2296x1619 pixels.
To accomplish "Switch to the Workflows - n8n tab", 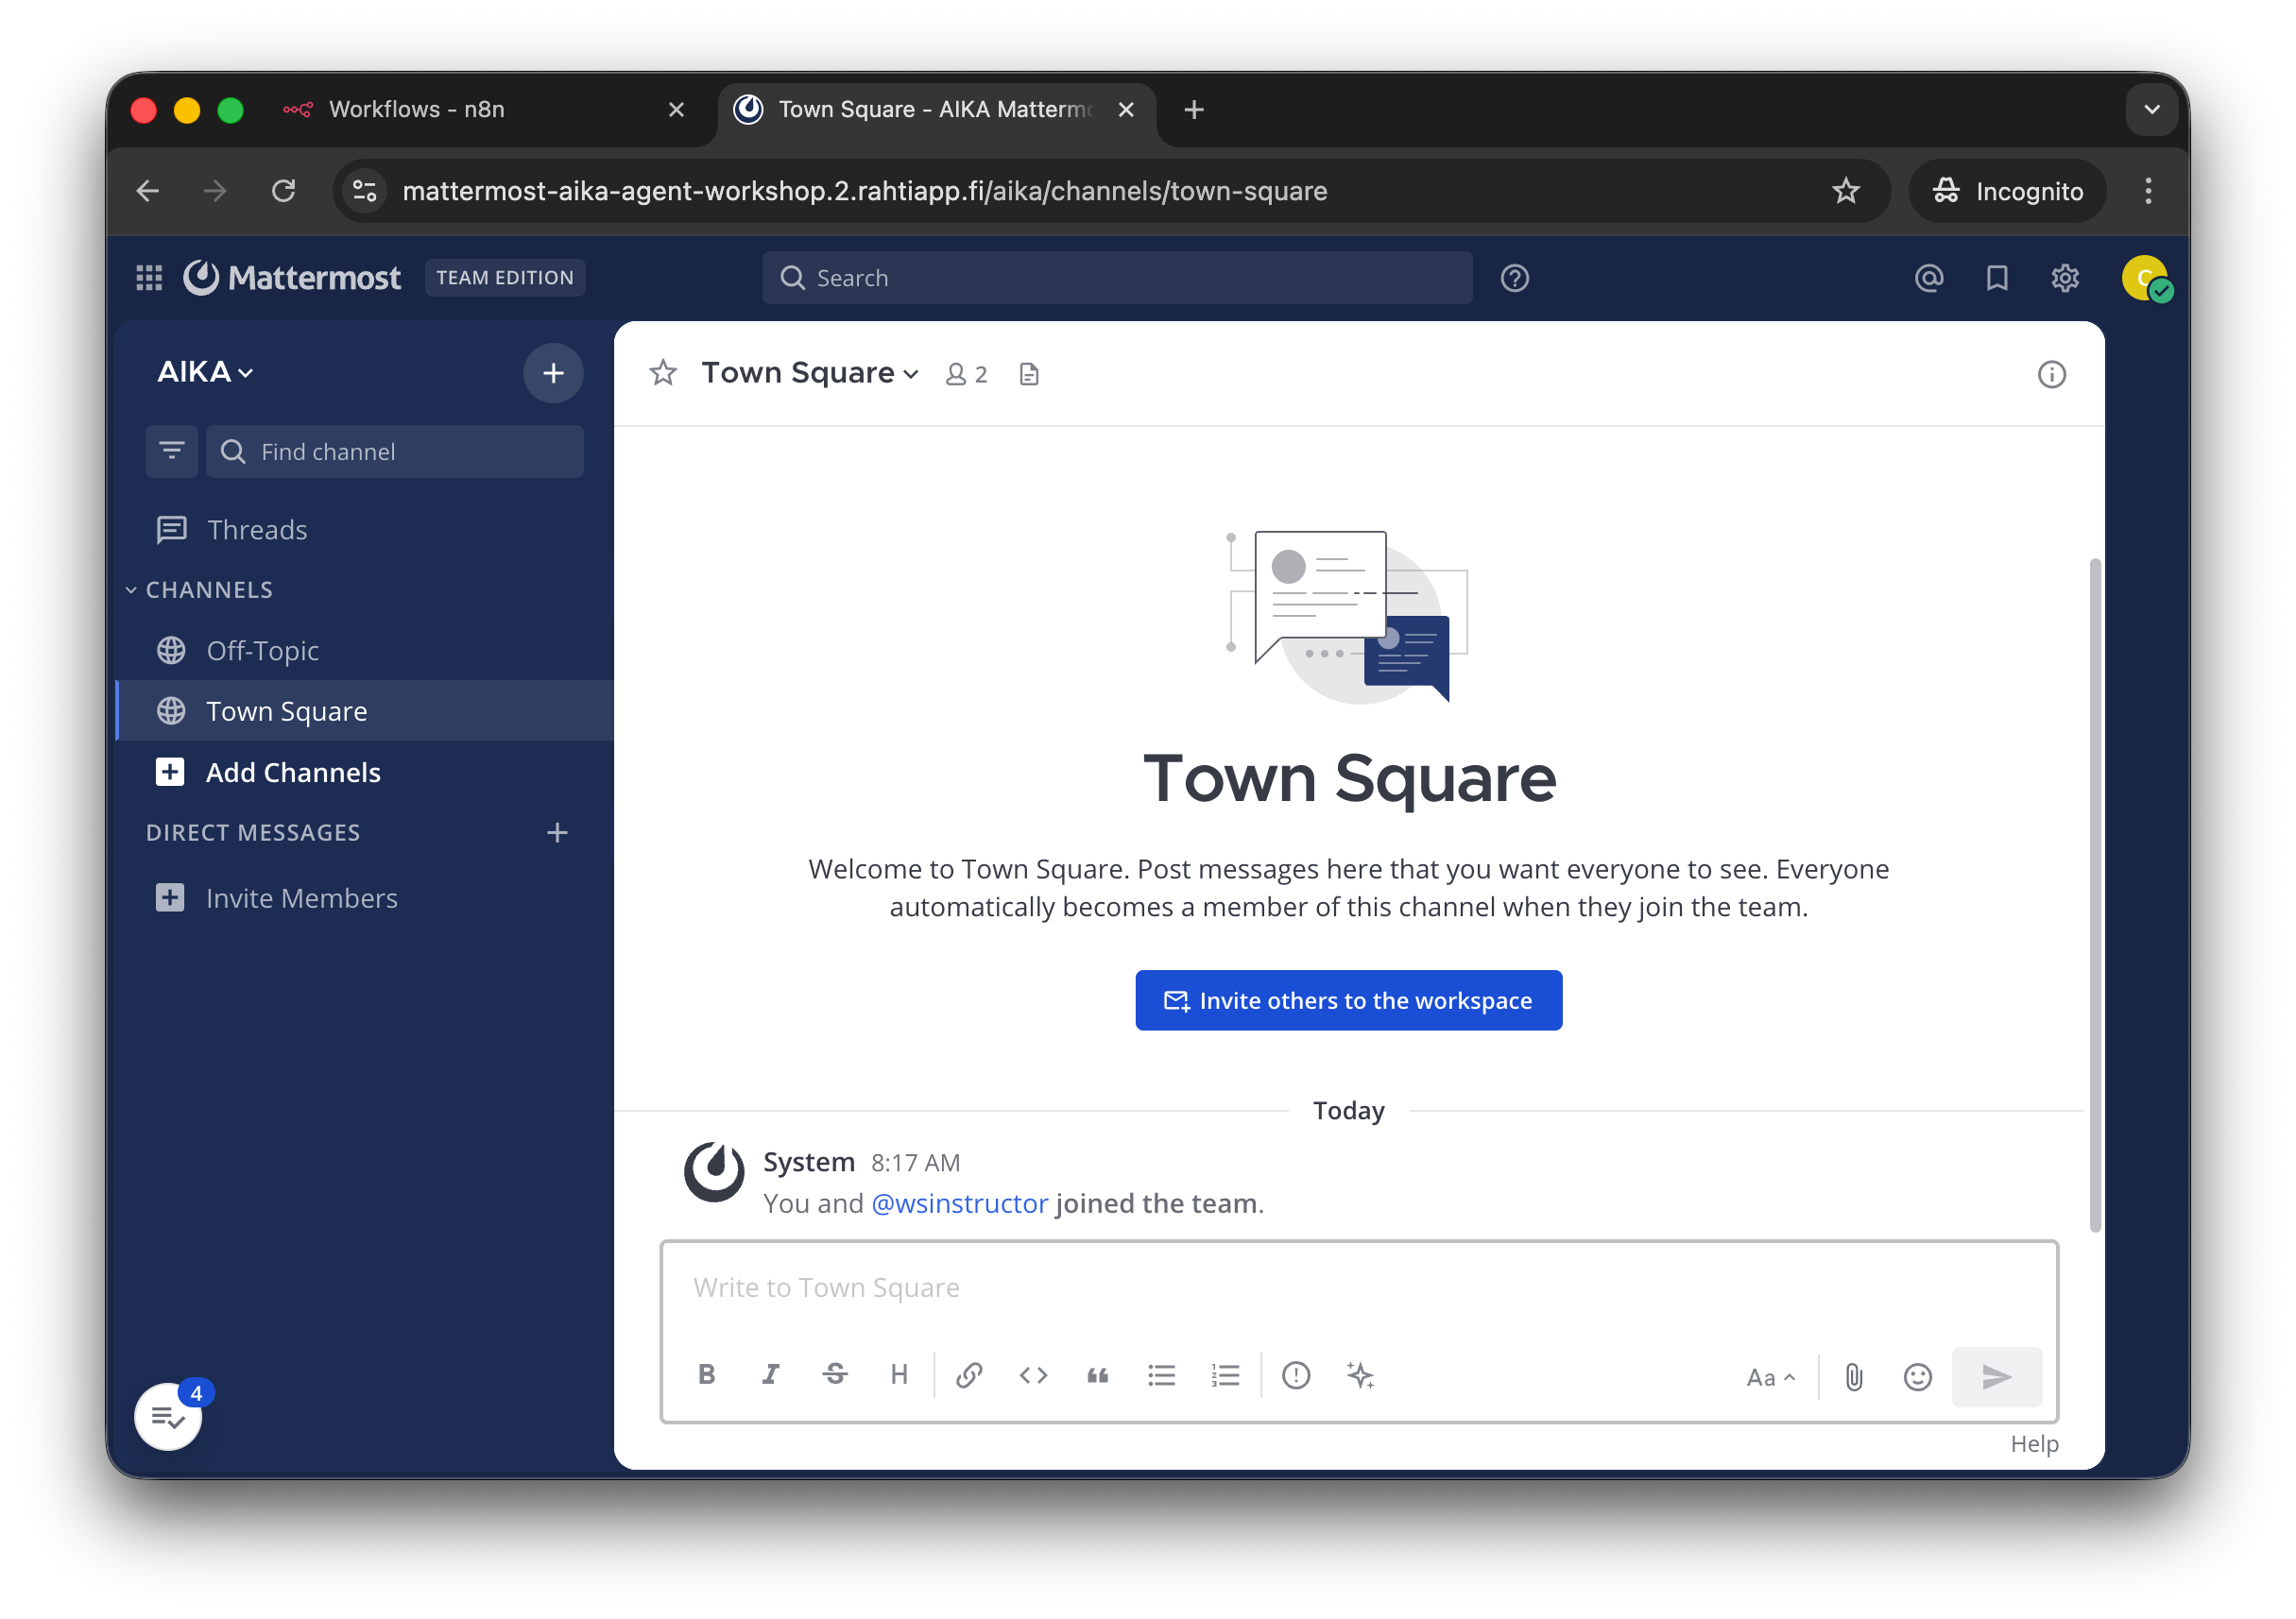I will click(x=416, y=109).
